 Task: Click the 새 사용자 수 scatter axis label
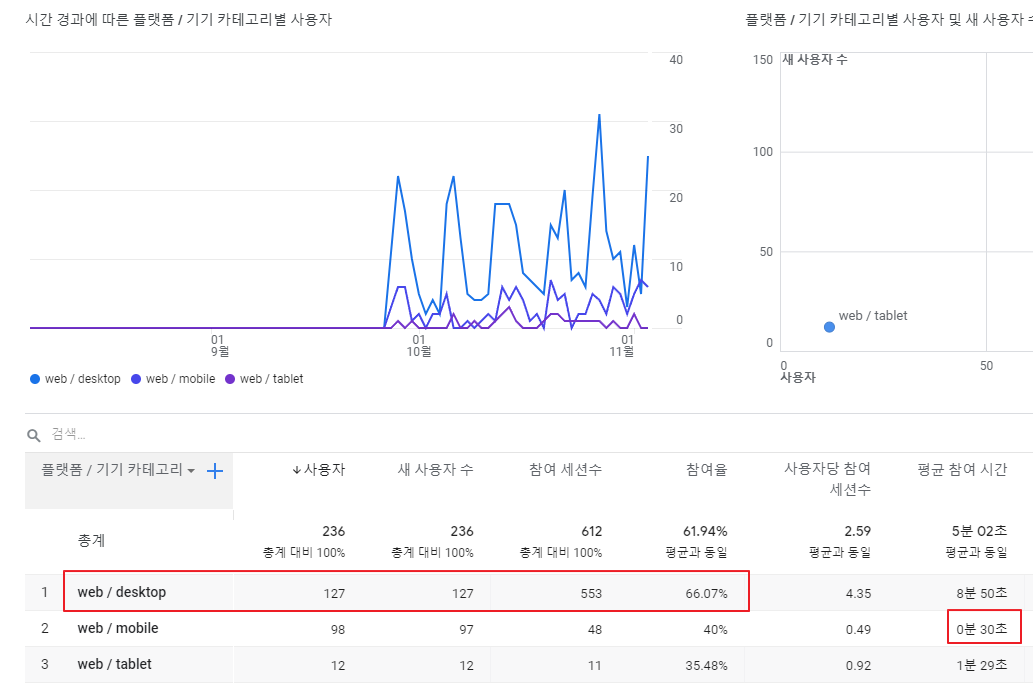[814, 60]
